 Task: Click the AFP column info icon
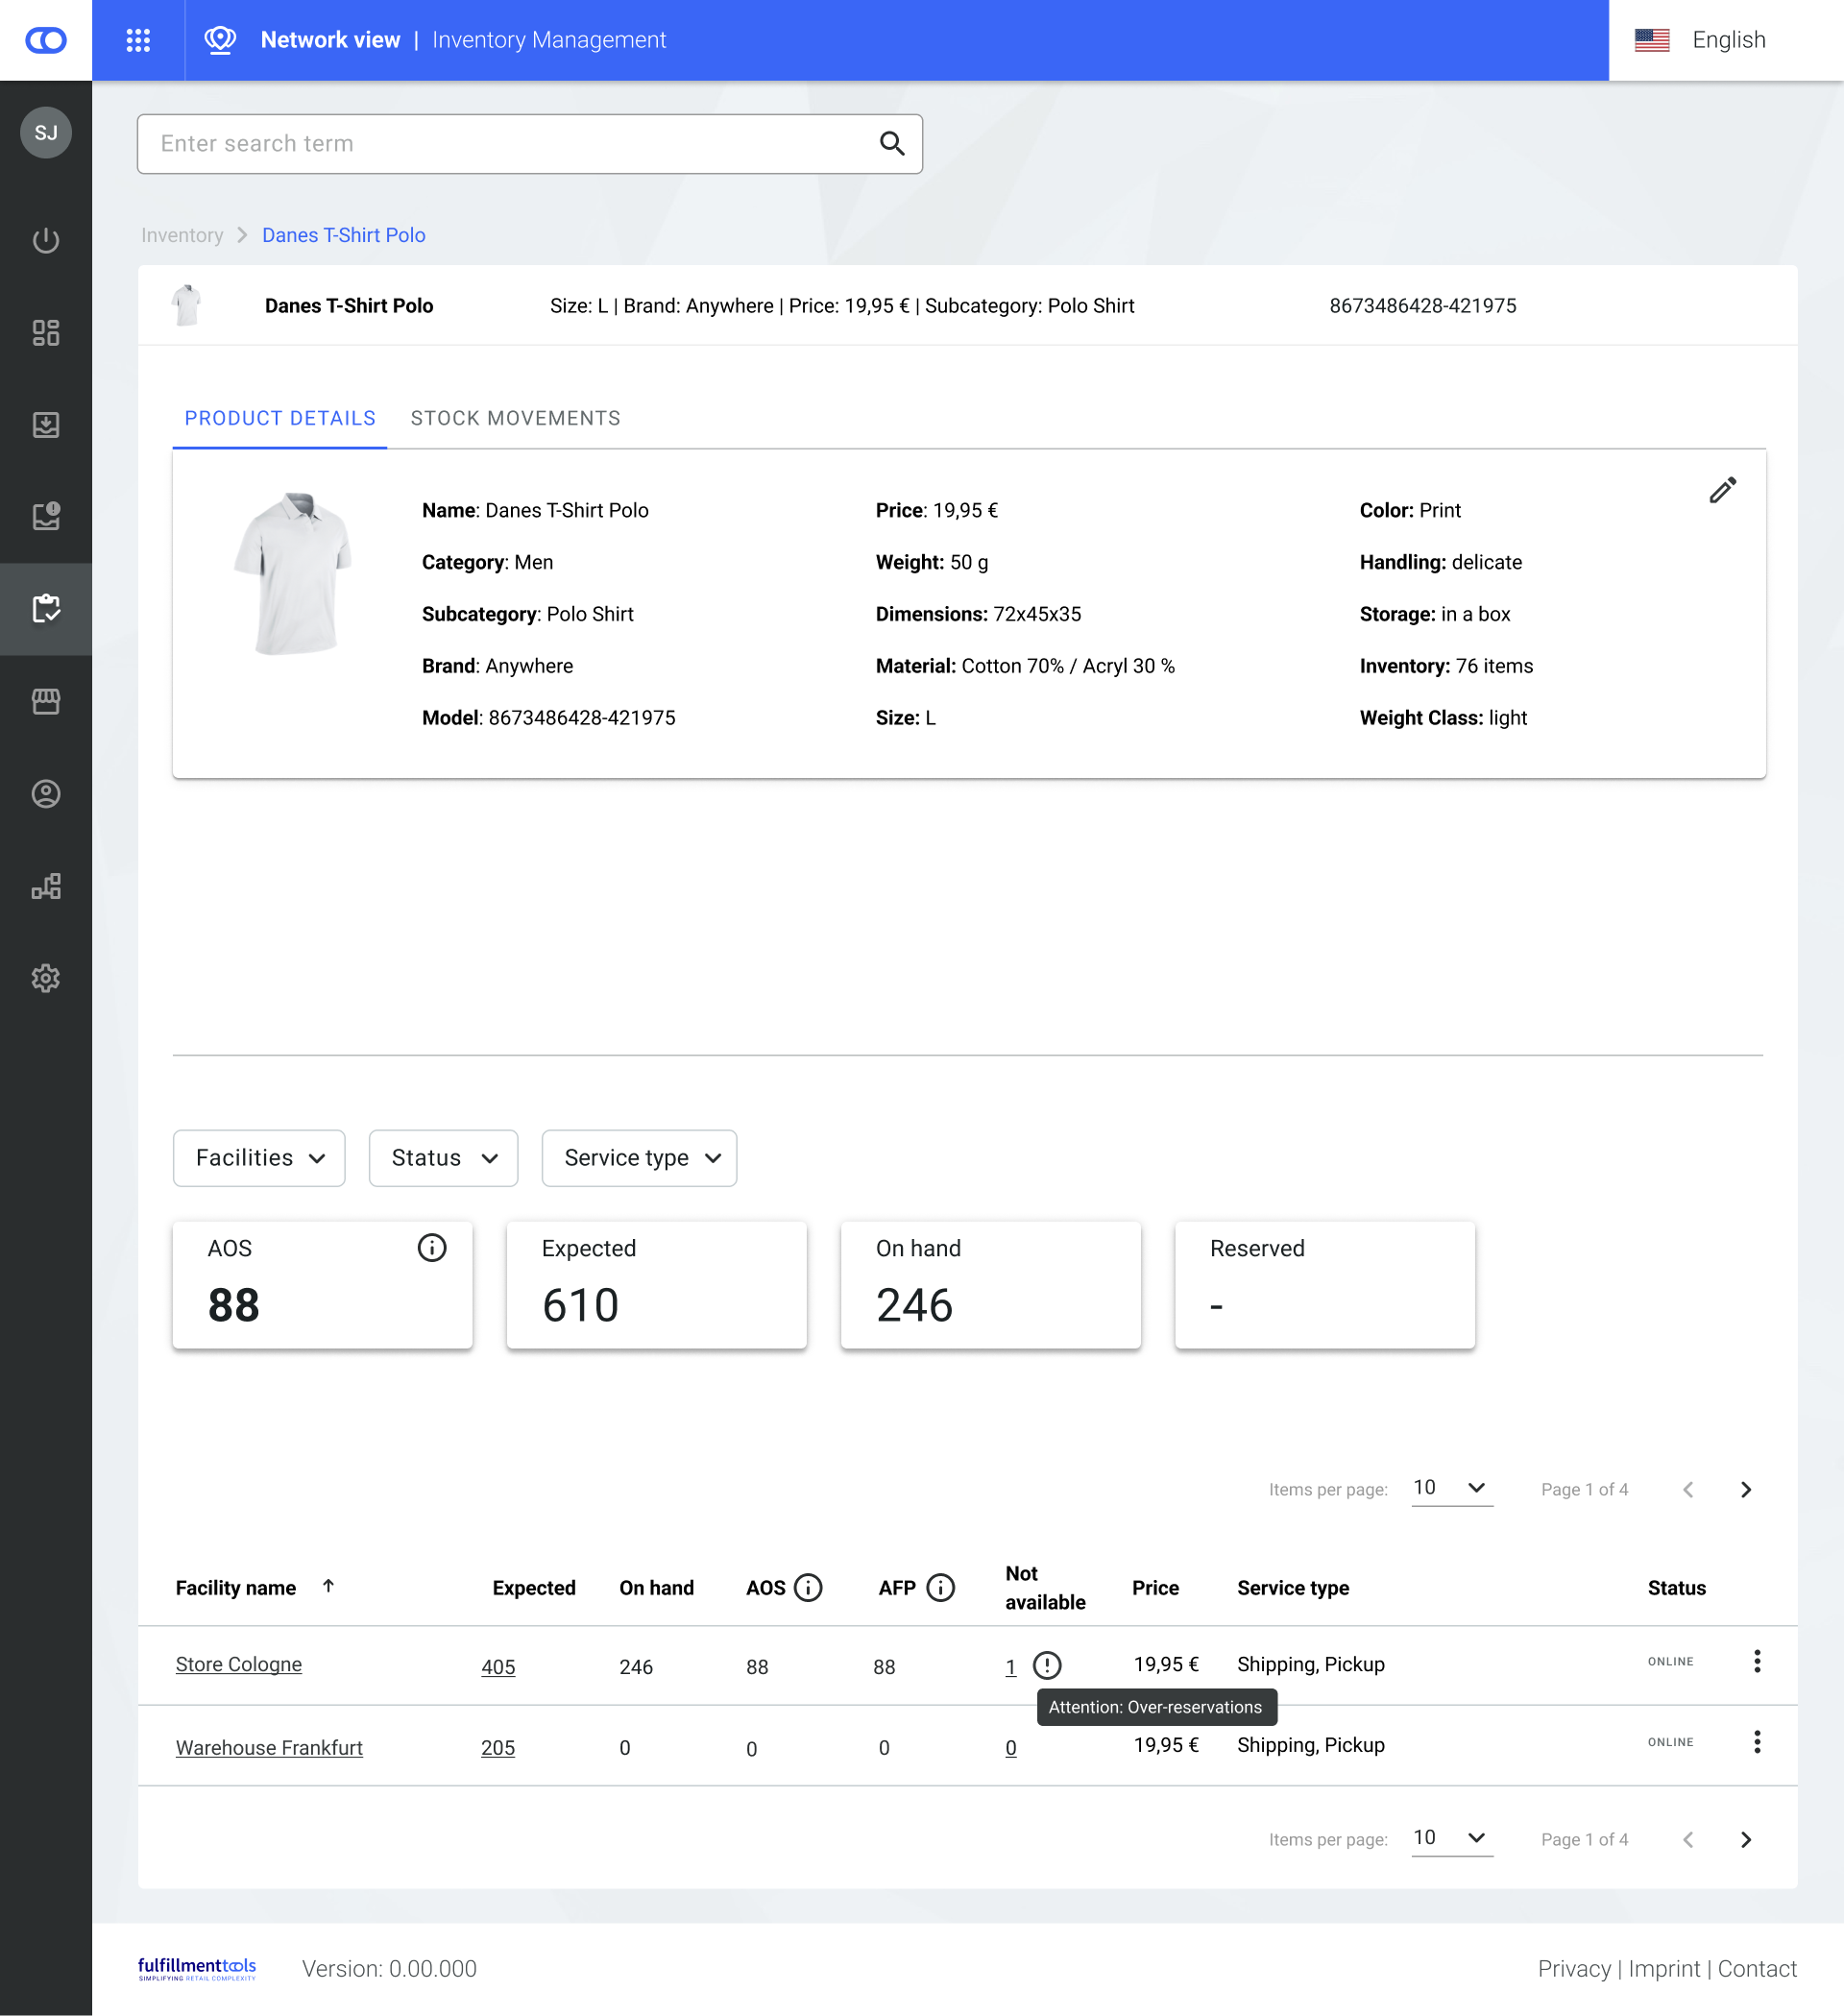[x=940, y=1587]
